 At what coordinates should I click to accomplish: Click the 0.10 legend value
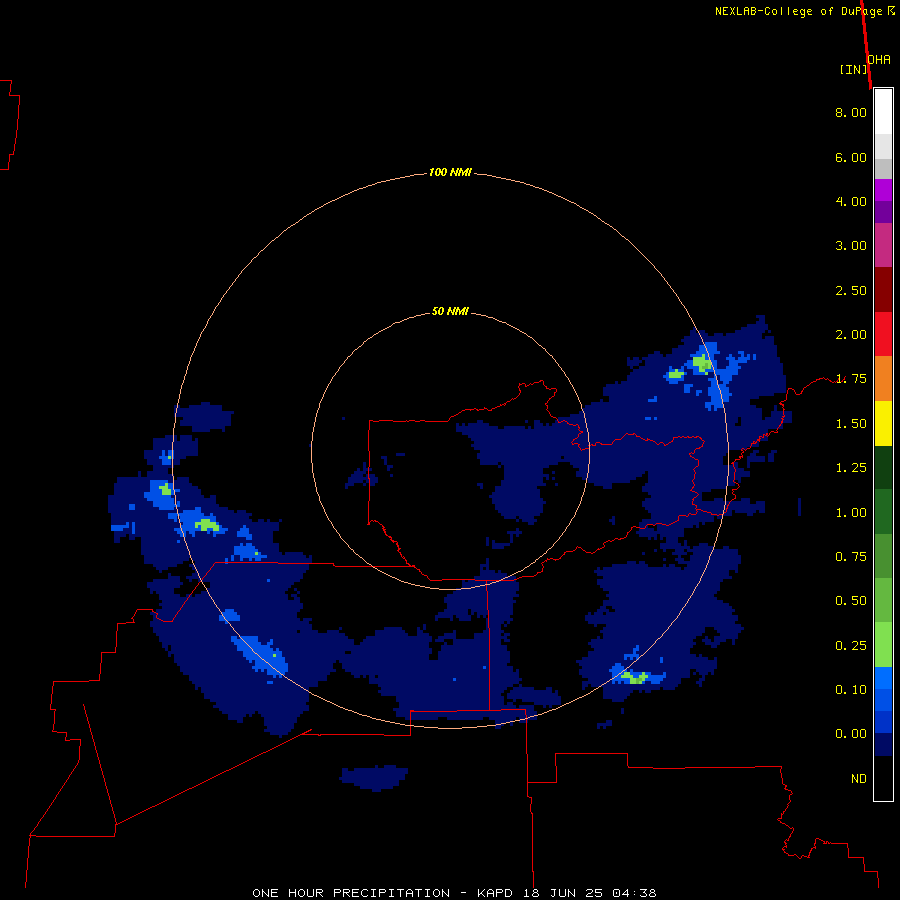click(x=851, y=690)
